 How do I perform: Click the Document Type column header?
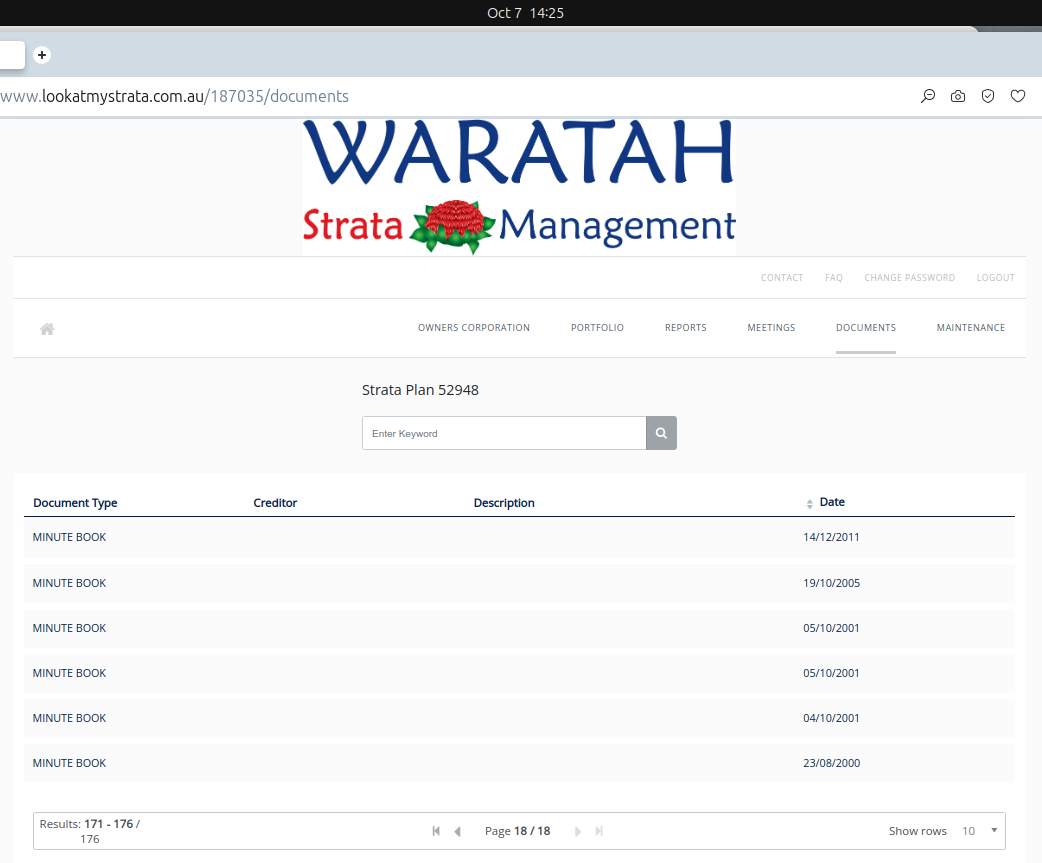point(75,503)
